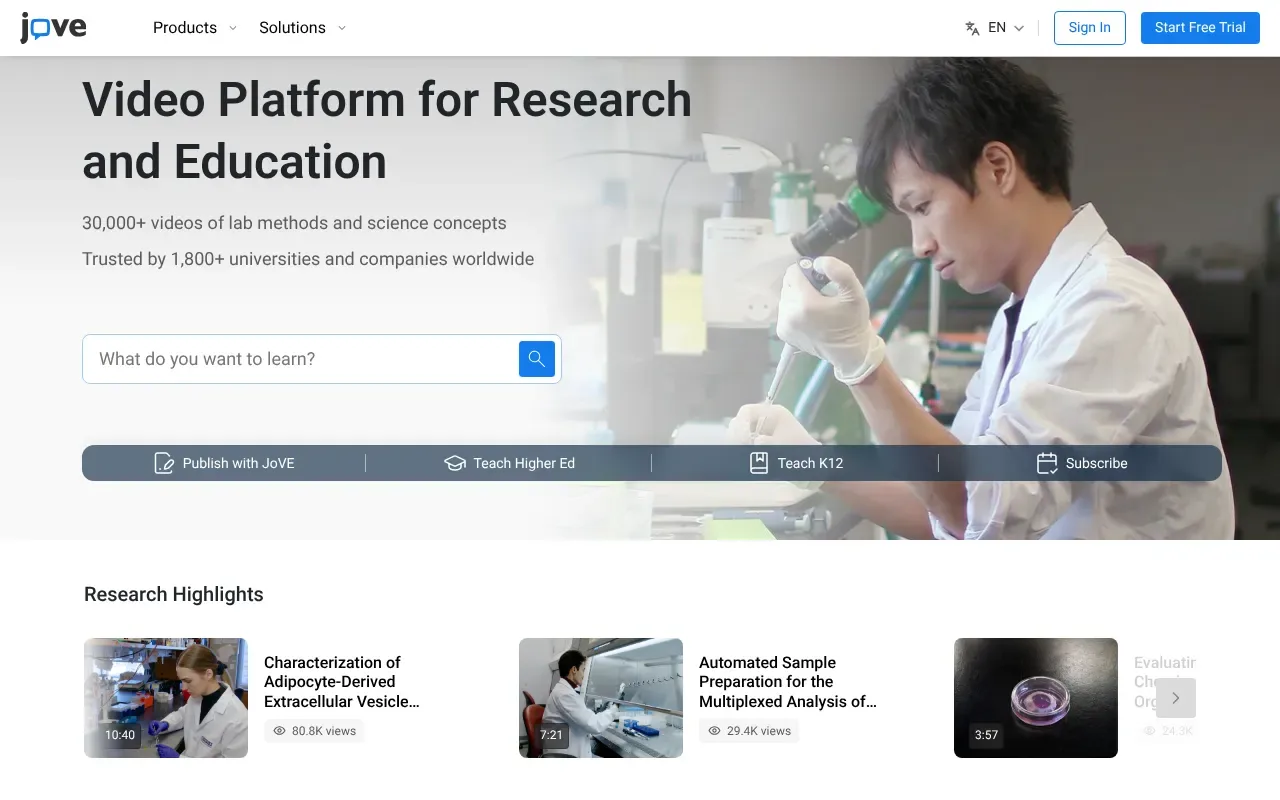
Task: Click the language translate icon
Action: [972, 28]
